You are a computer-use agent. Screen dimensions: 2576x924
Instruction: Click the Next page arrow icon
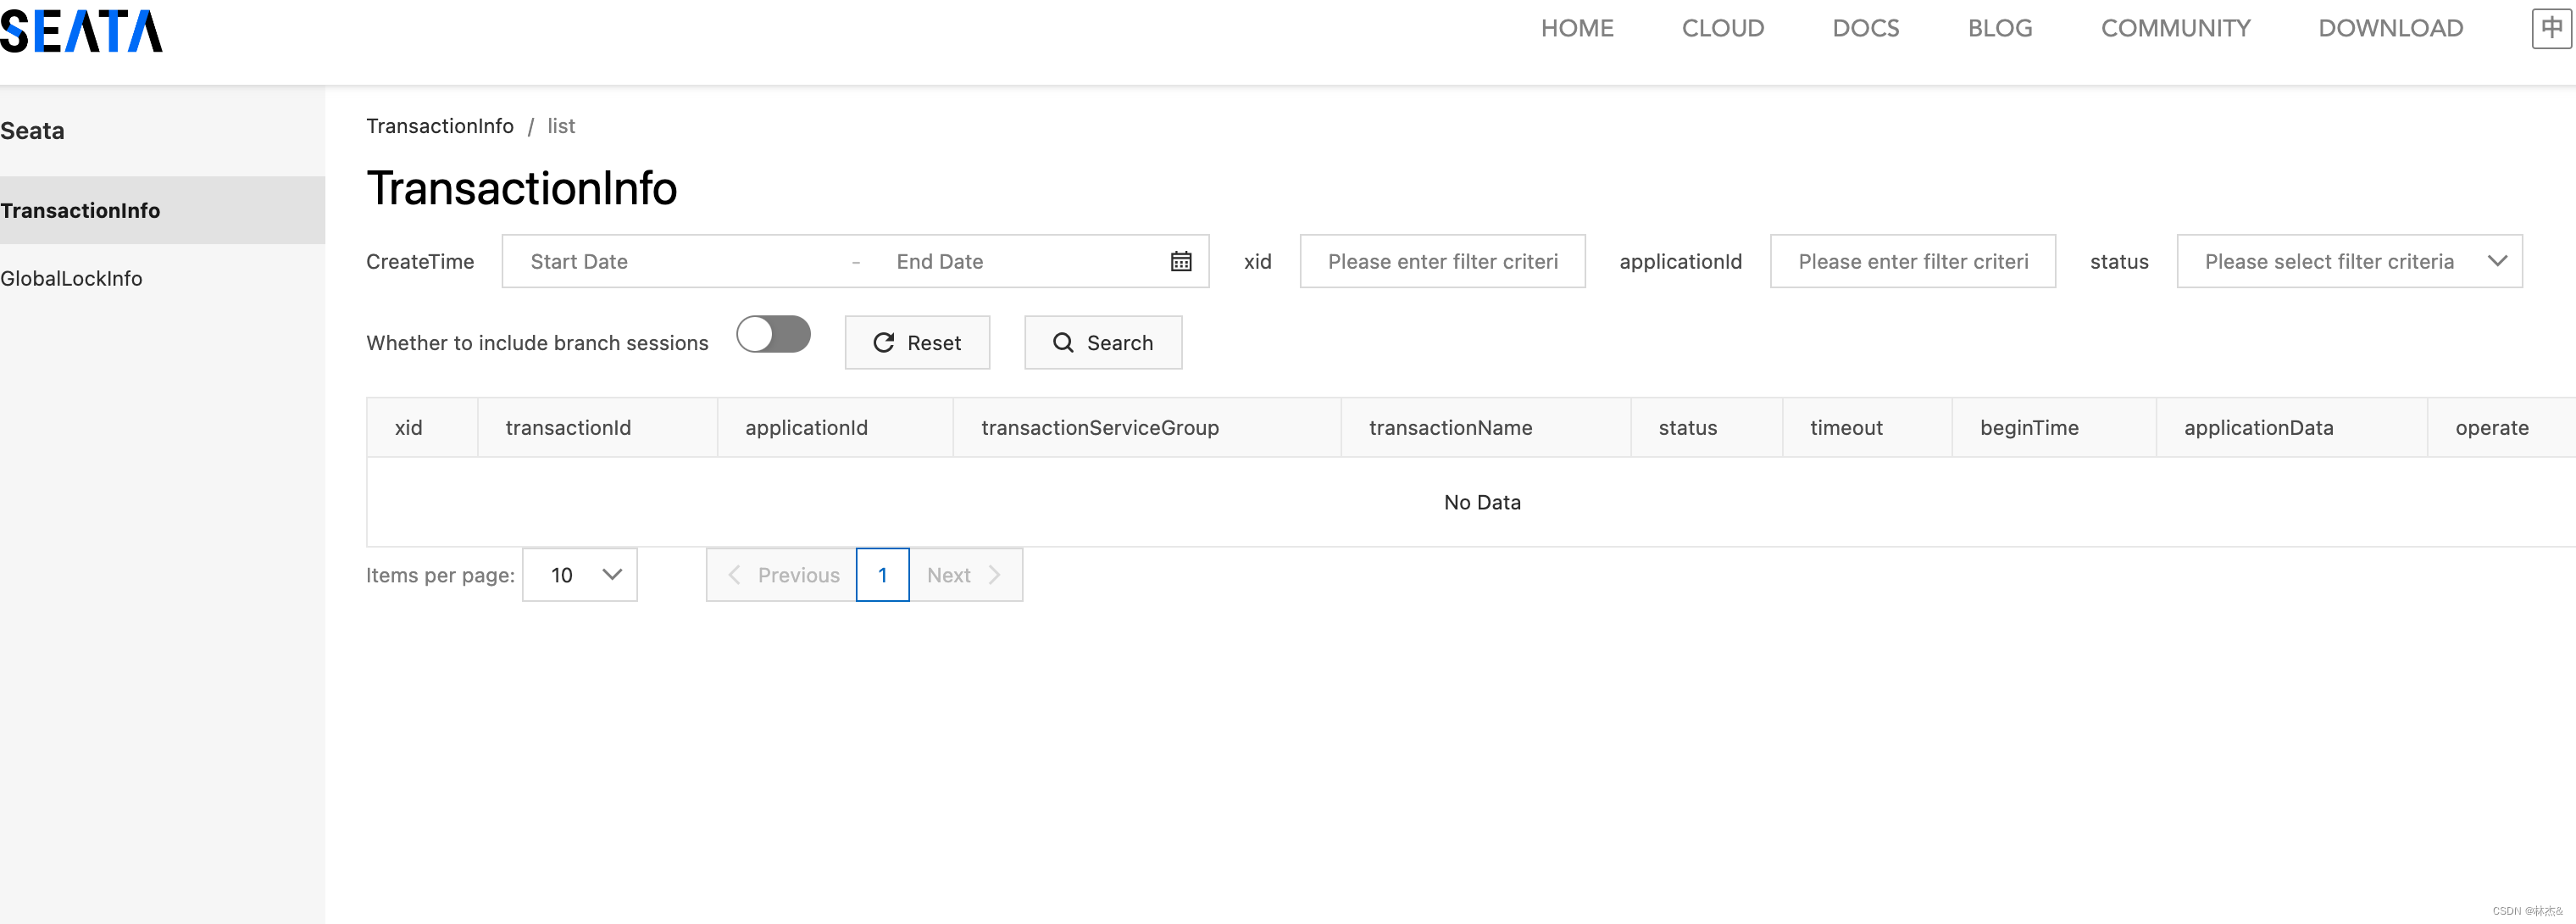point(995,575)
